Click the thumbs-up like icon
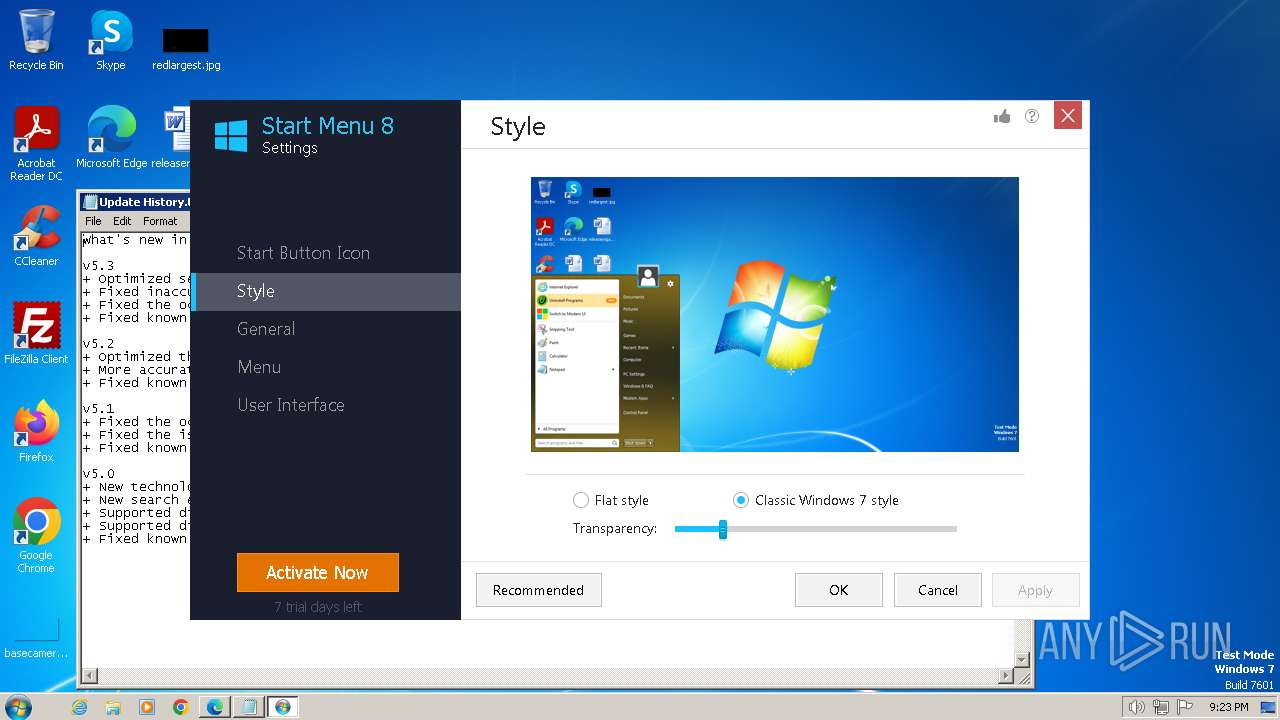1280x720 pixels. (1002, 116)
